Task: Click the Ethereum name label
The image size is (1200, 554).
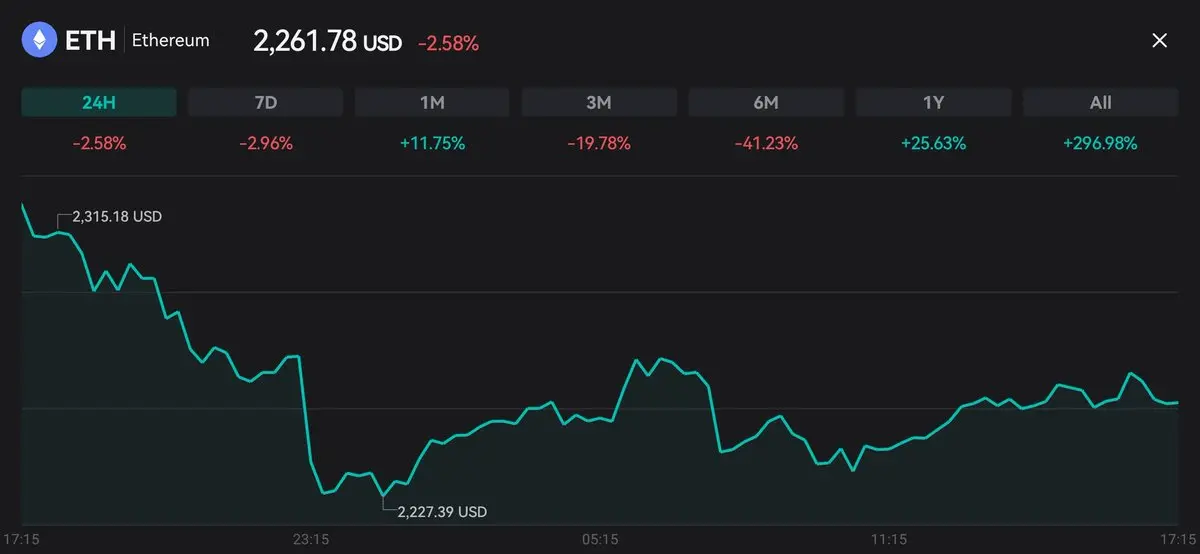Action: point(171,41)
